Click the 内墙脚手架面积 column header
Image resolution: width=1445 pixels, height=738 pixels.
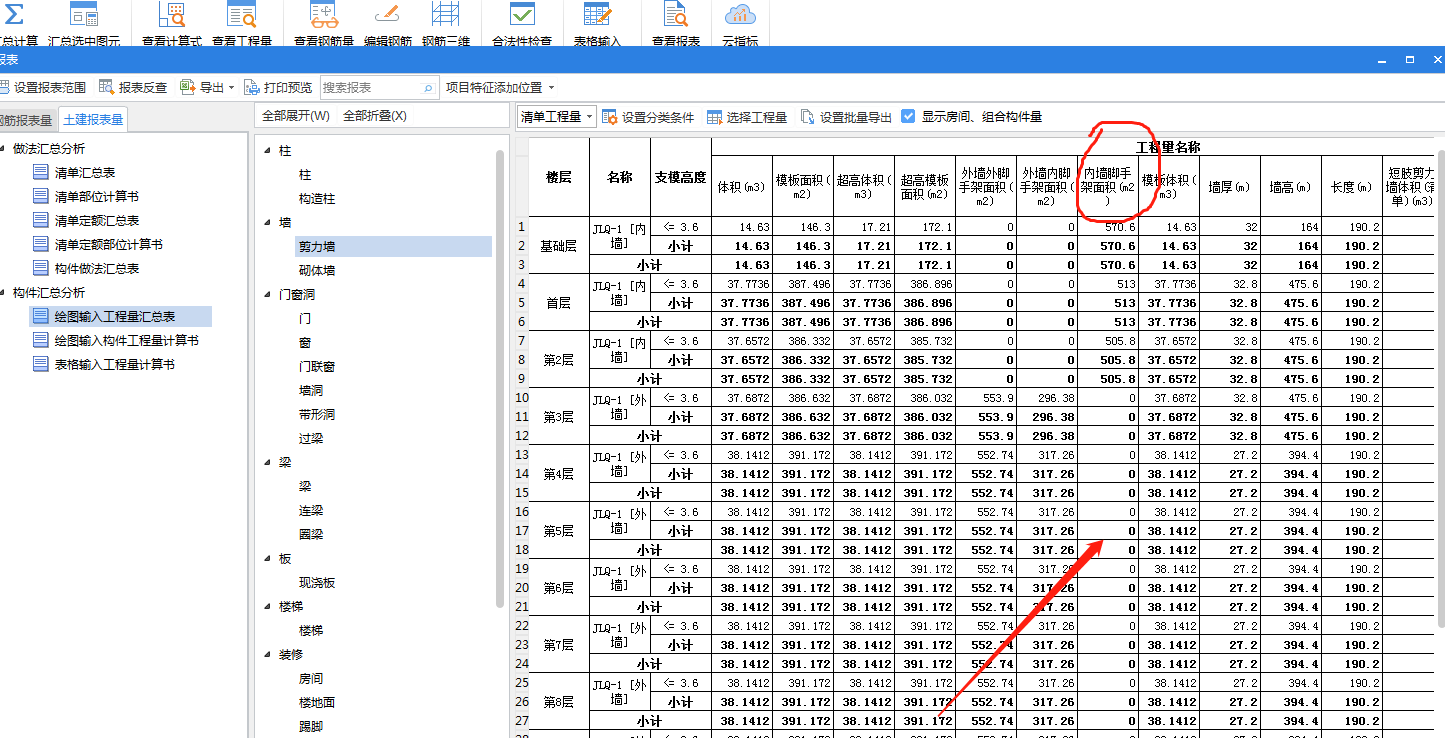point(1108,187)
